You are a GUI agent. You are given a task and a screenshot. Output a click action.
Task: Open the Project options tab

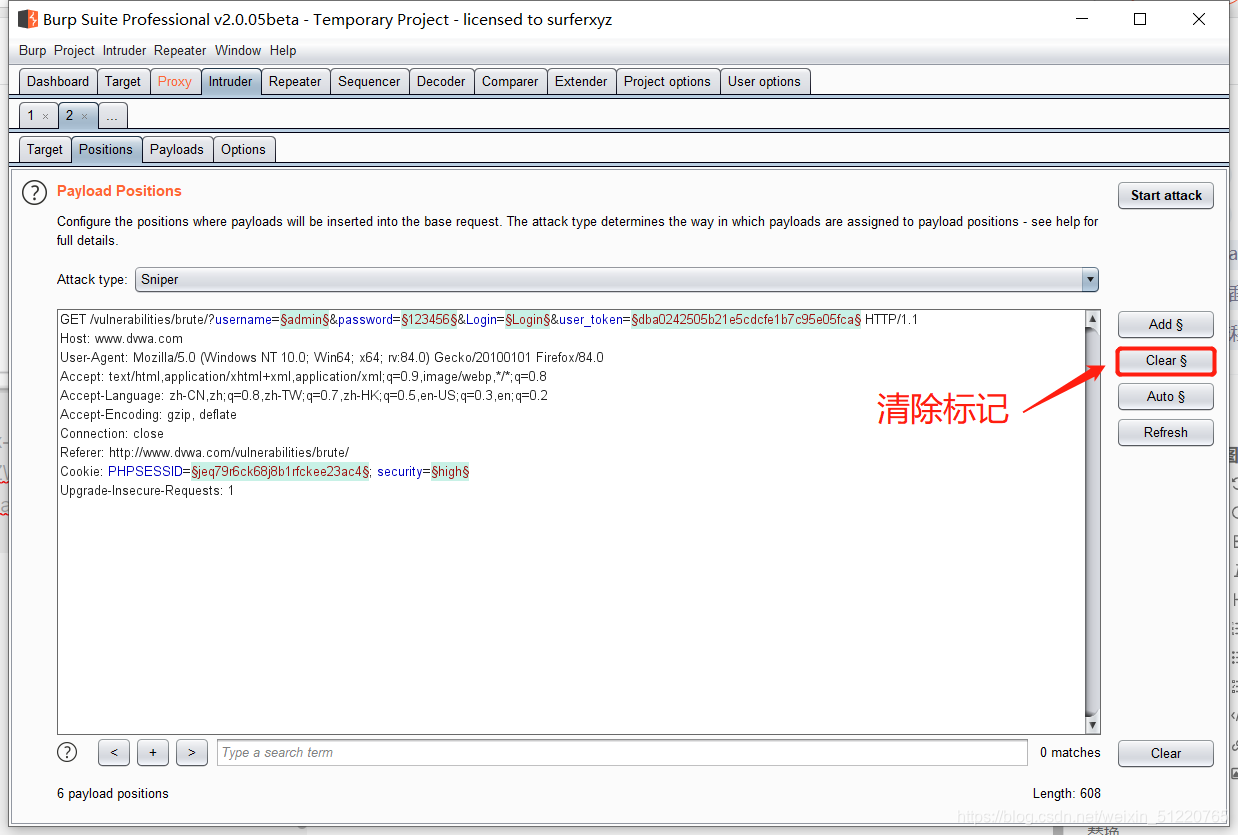point(667,82)
